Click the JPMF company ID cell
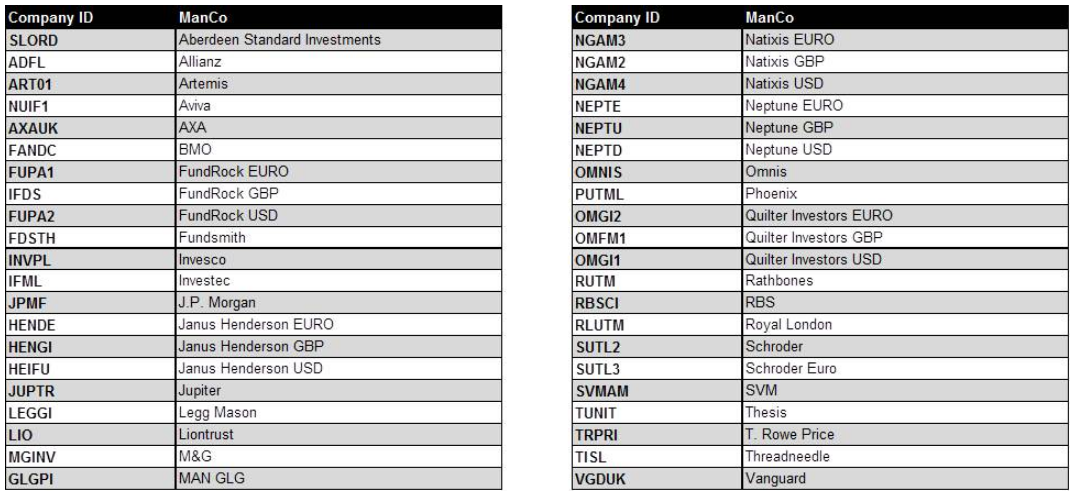This screenshot has height=496, width=1073. point(90,303)
